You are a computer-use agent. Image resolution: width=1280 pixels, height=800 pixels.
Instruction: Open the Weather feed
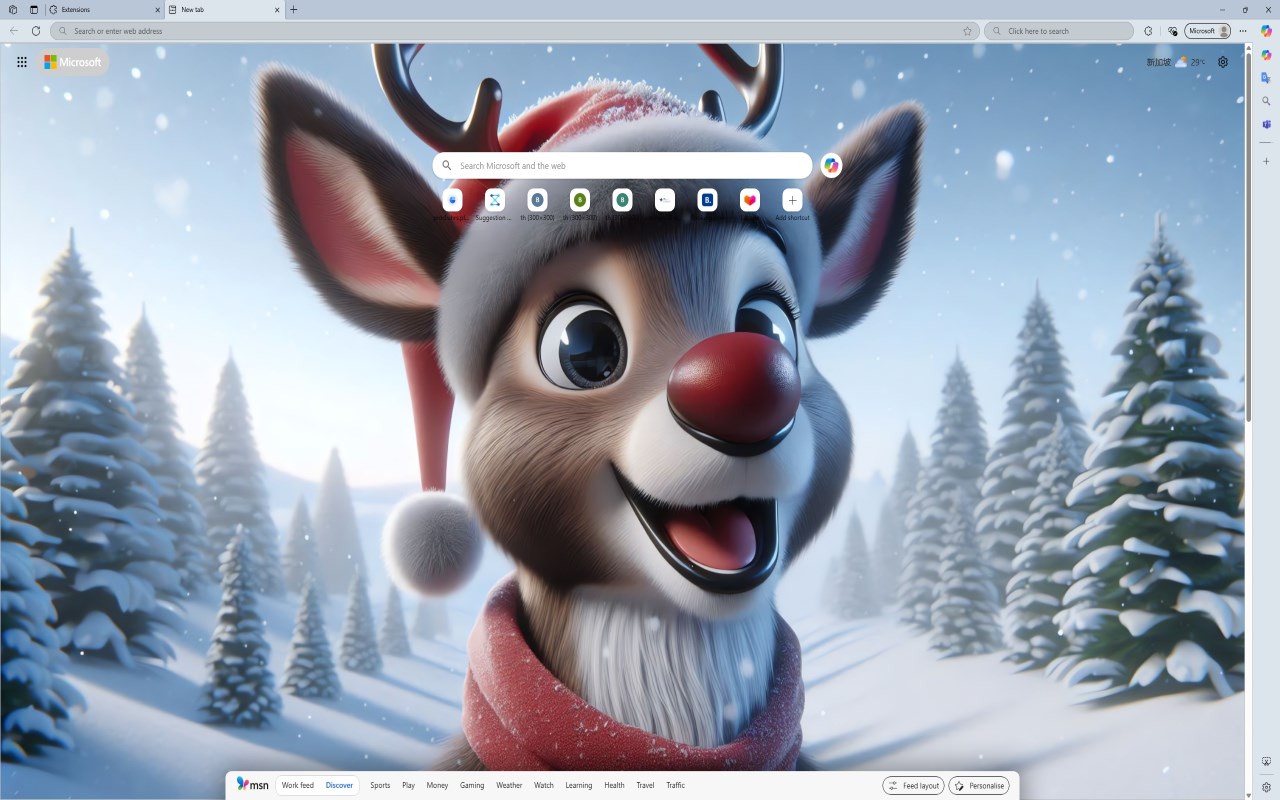[x=509, y=785]
